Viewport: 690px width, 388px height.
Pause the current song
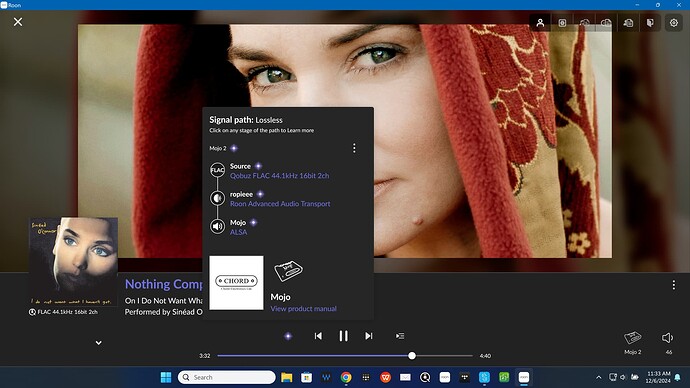(343, 336)
